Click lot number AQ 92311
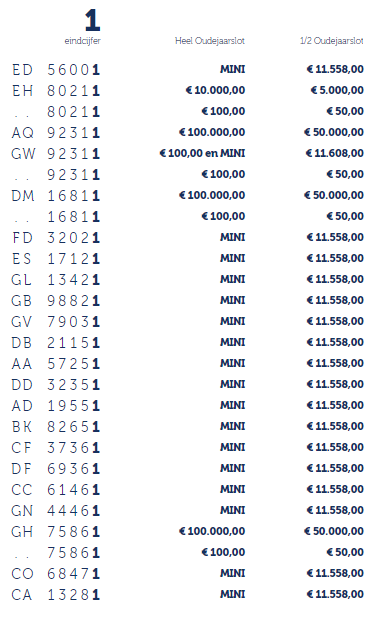The height and width of the screenshot is (620, 377). point(56,133)
